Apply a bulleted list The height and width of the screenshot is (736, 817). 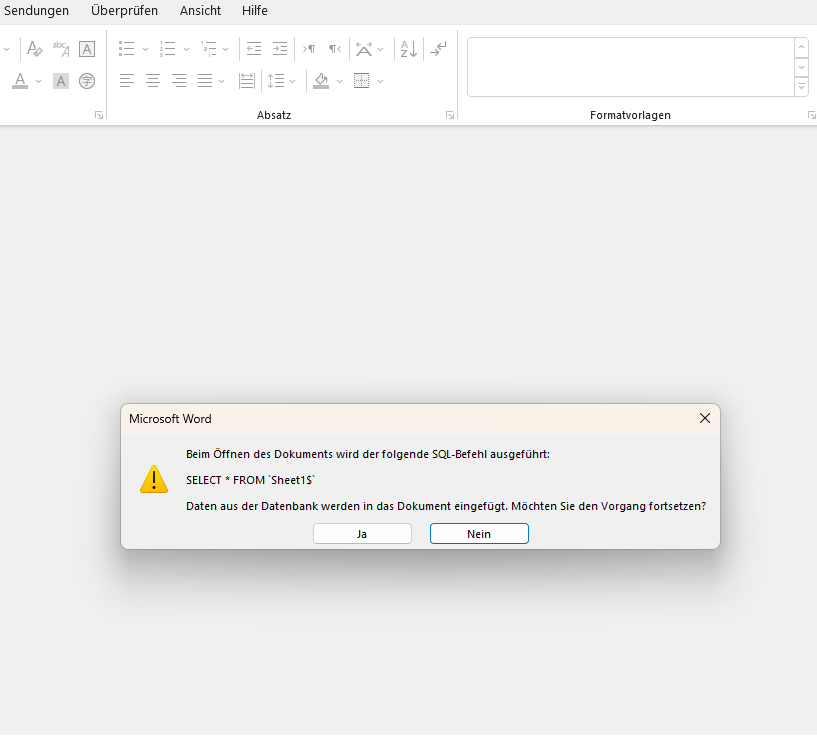pos(127,49)
